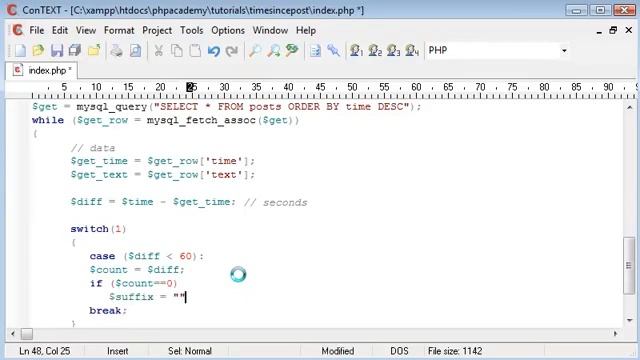Run user command 2 icon
640x360 pixels.
tap(375, 51)
